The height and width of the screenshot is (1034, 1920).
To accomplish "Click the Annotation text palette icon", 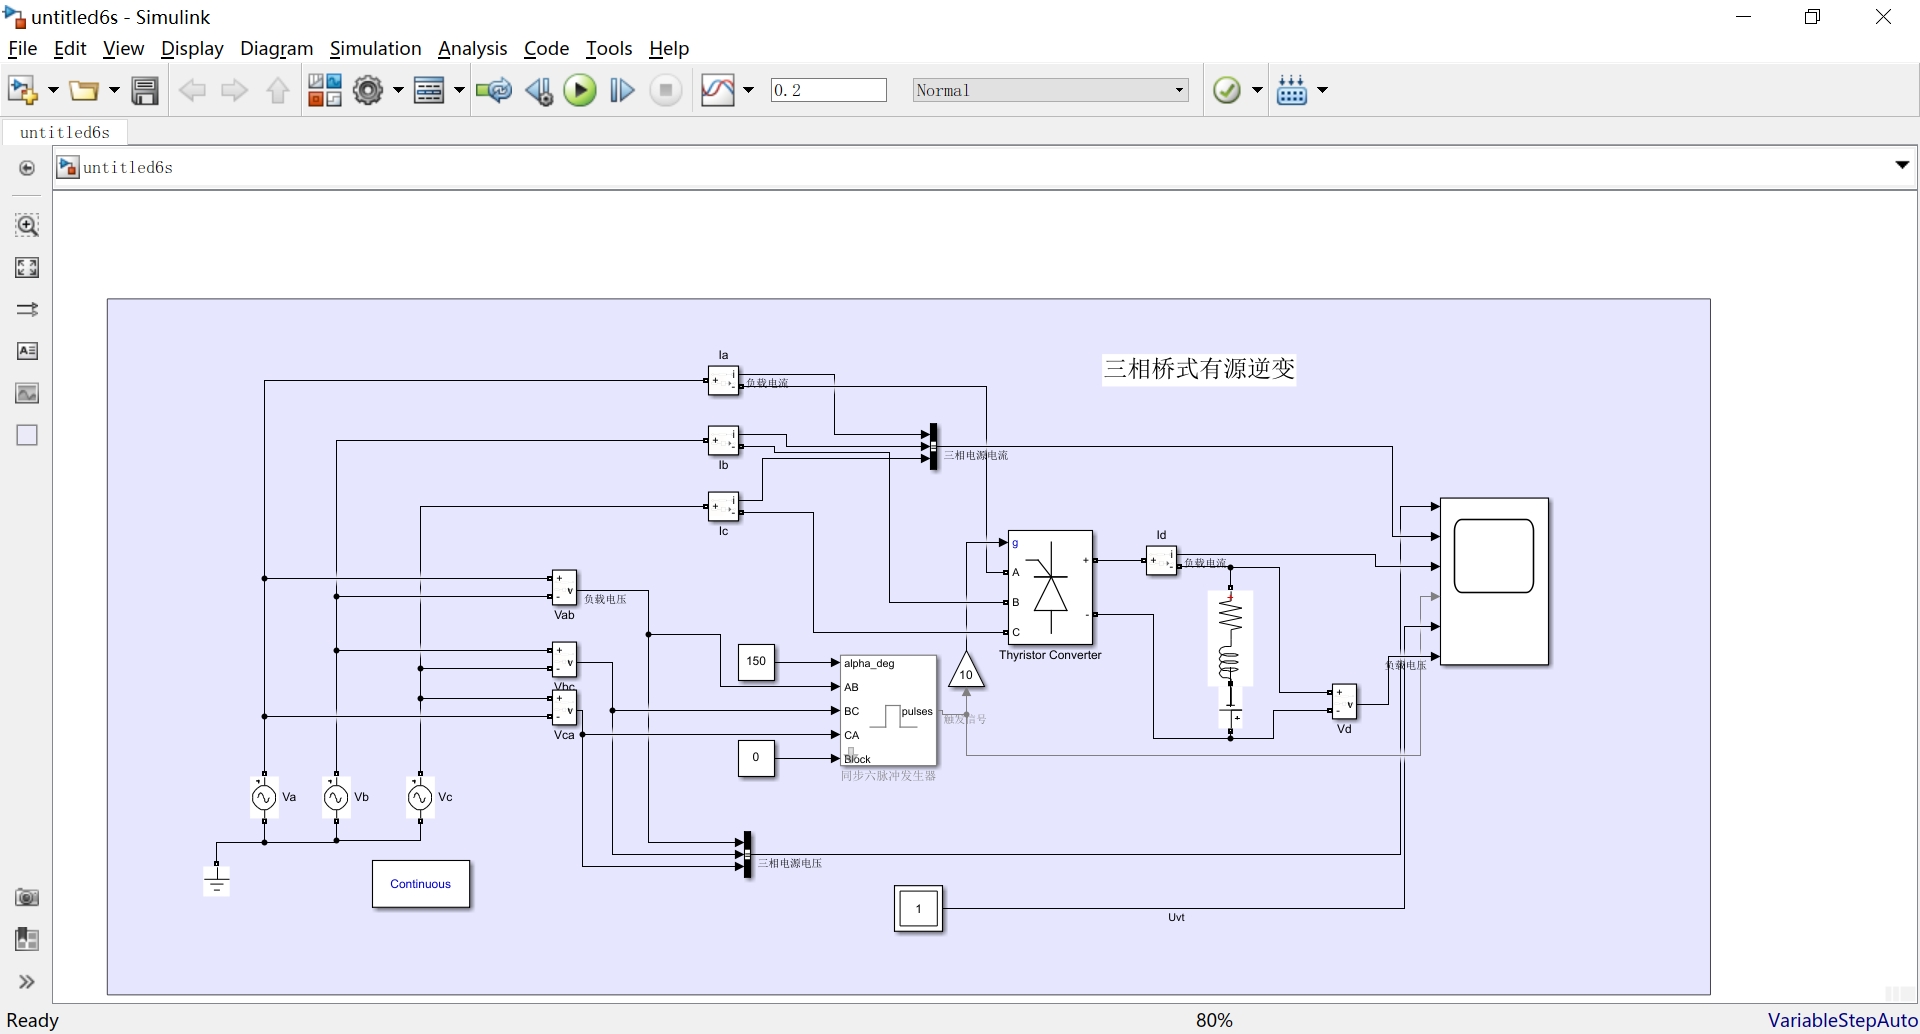I will pyautogui.click(x=27, y=351).
